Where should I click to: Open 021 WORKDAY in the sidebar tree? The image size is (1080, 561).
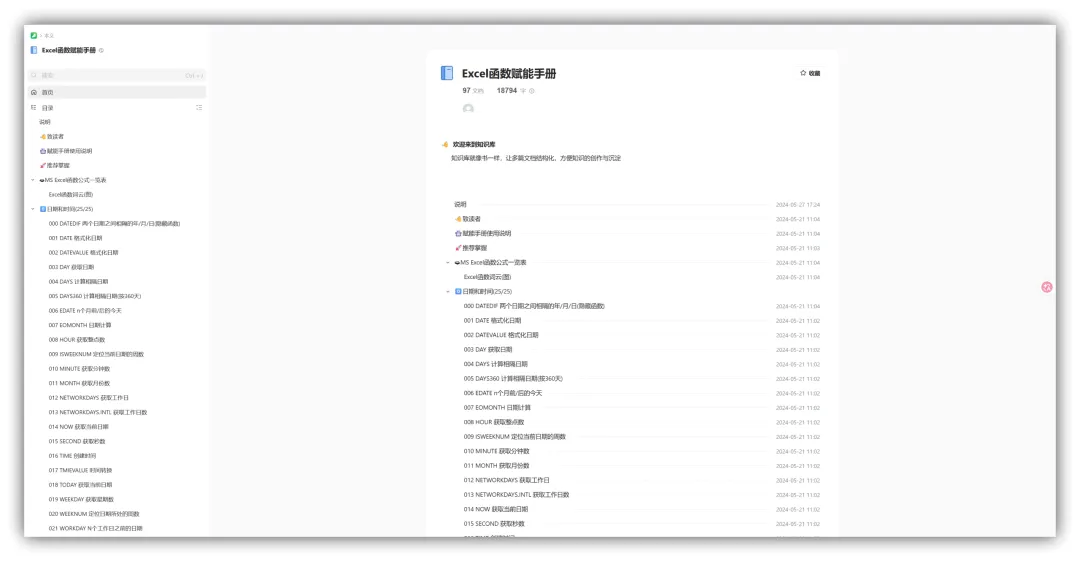[95, 528]
